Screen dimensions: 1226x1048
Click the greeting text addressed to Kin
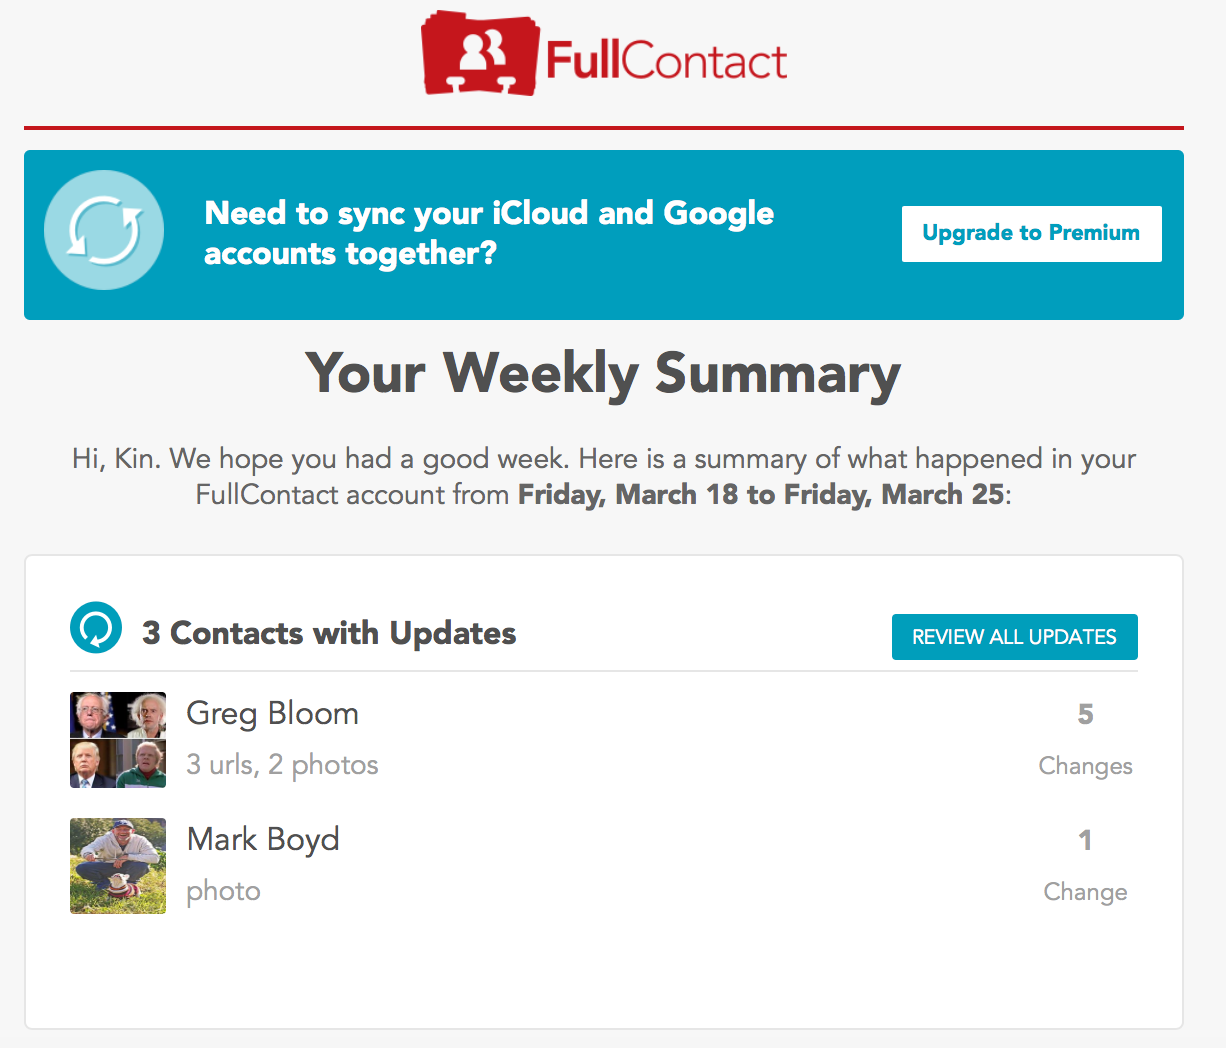coord(604,477)
